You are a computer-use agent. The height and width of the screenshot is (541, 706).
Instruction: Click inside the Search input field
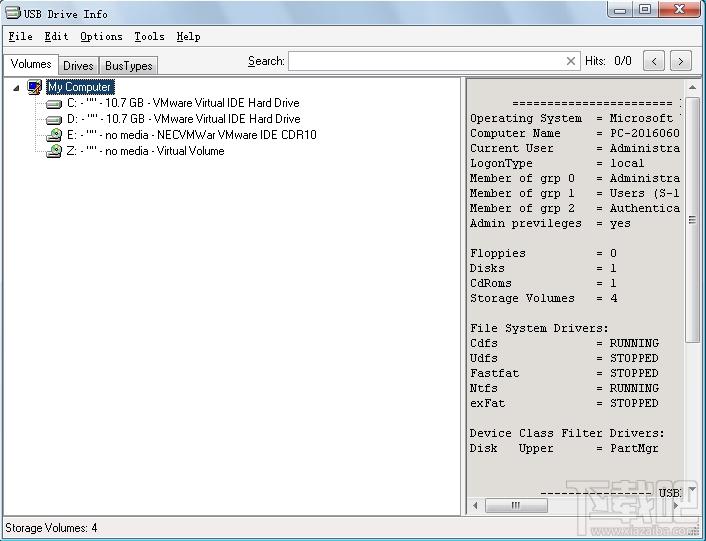tap(426, 61)
